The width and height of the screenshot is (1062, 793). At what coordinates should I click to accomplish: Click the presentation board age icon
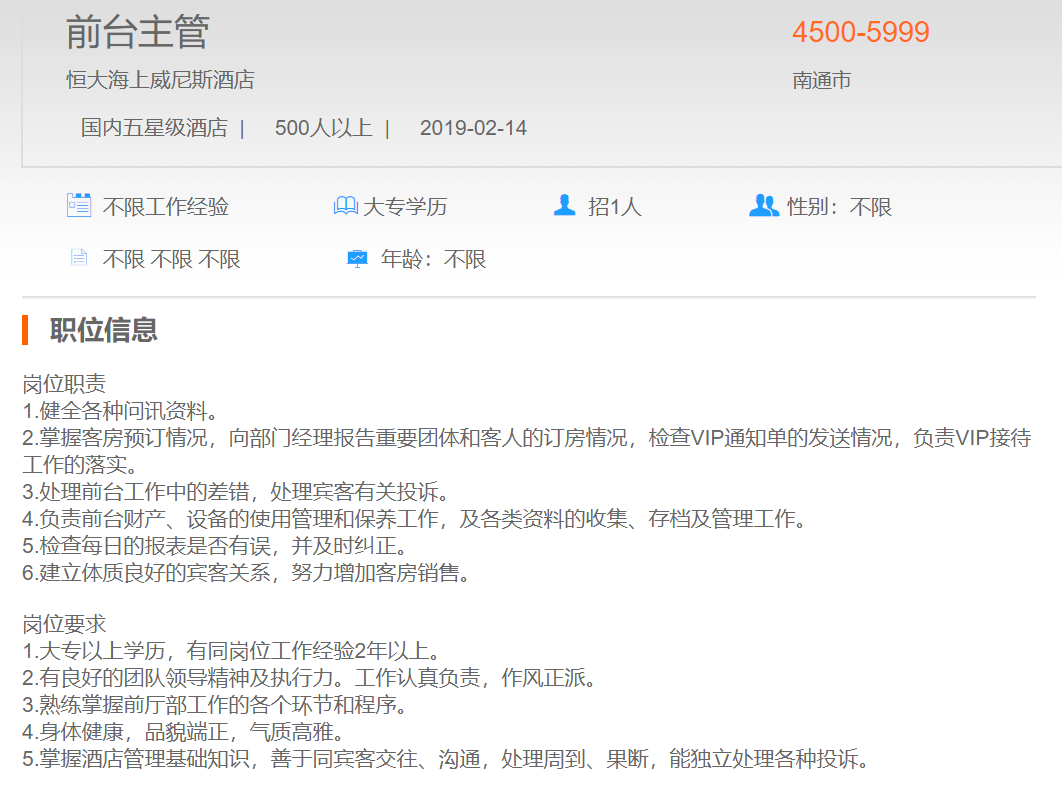[x=357, y=259]
